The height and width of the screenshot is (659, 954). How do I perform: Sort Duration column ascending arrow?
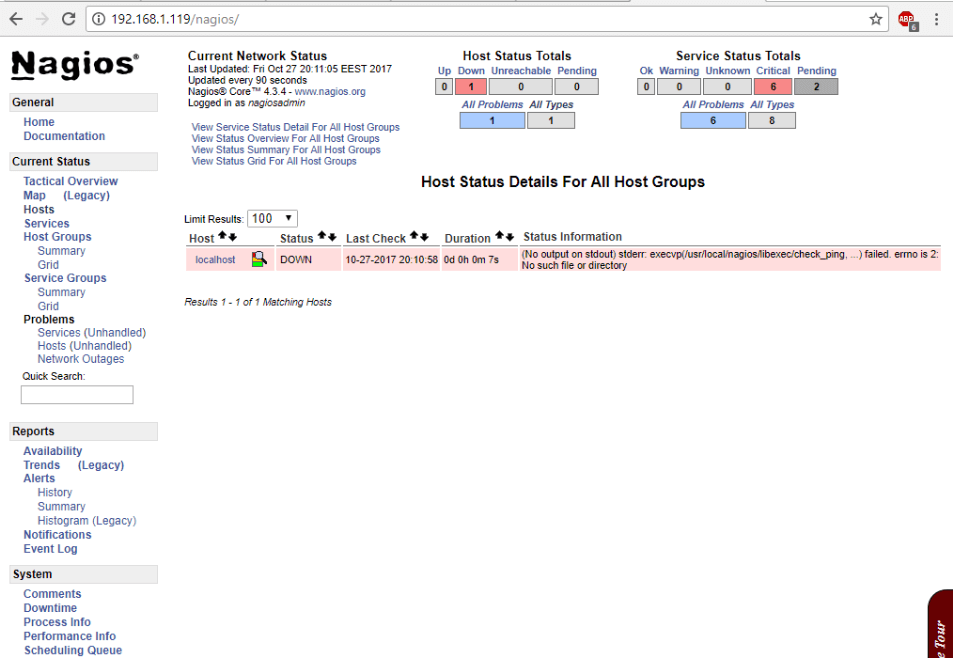click(500, 236)
